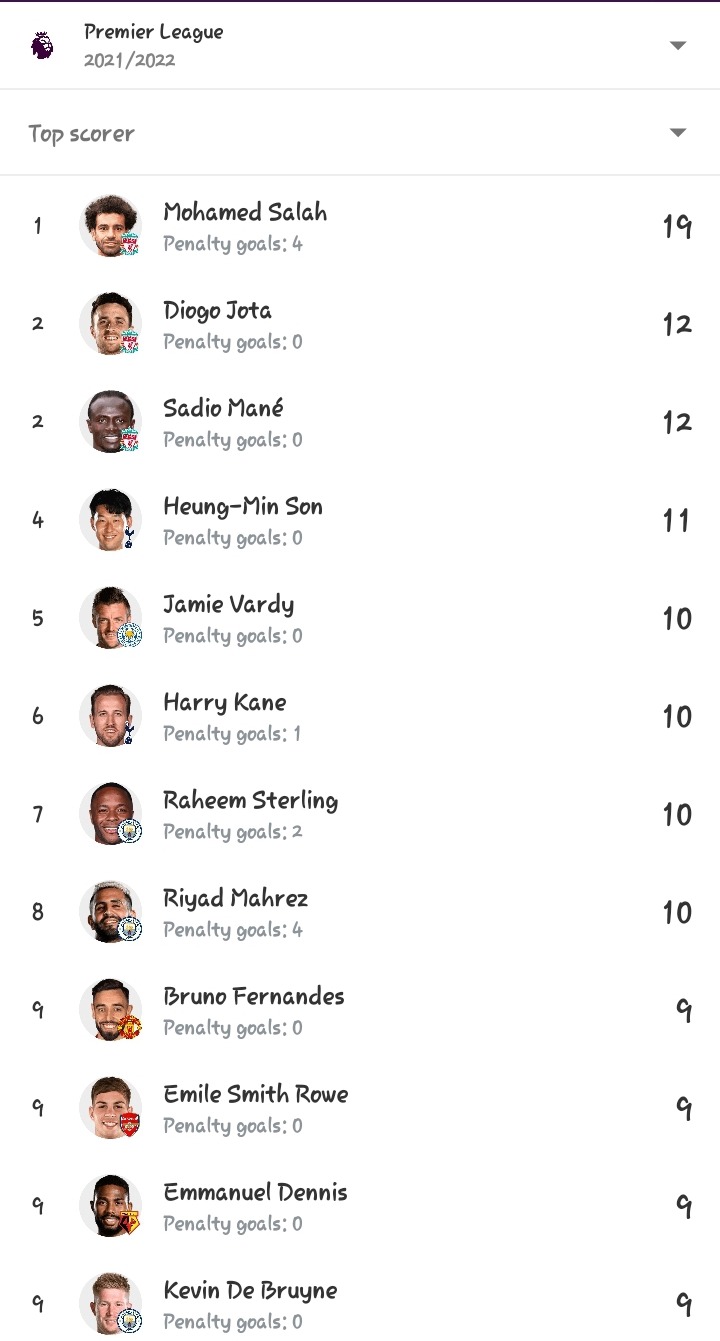Click the Watford badge on Emmanuel Dennis

[130, 1222]
